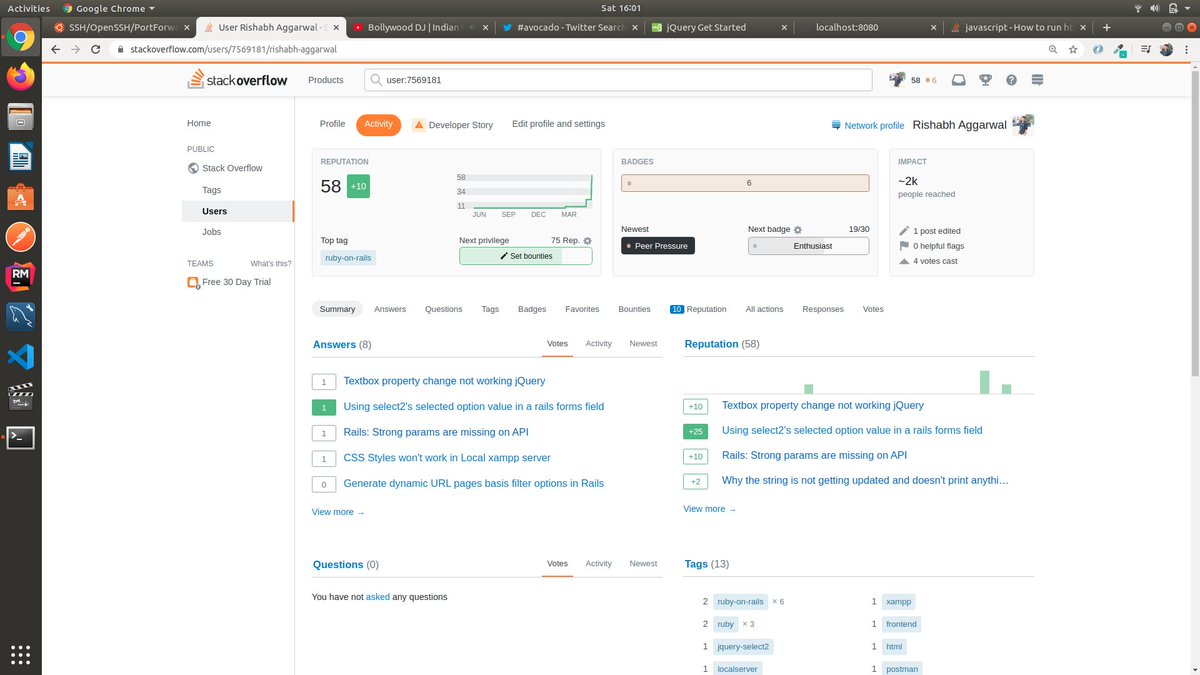Reload the page with refresh icon

click(x=97, y=48)
